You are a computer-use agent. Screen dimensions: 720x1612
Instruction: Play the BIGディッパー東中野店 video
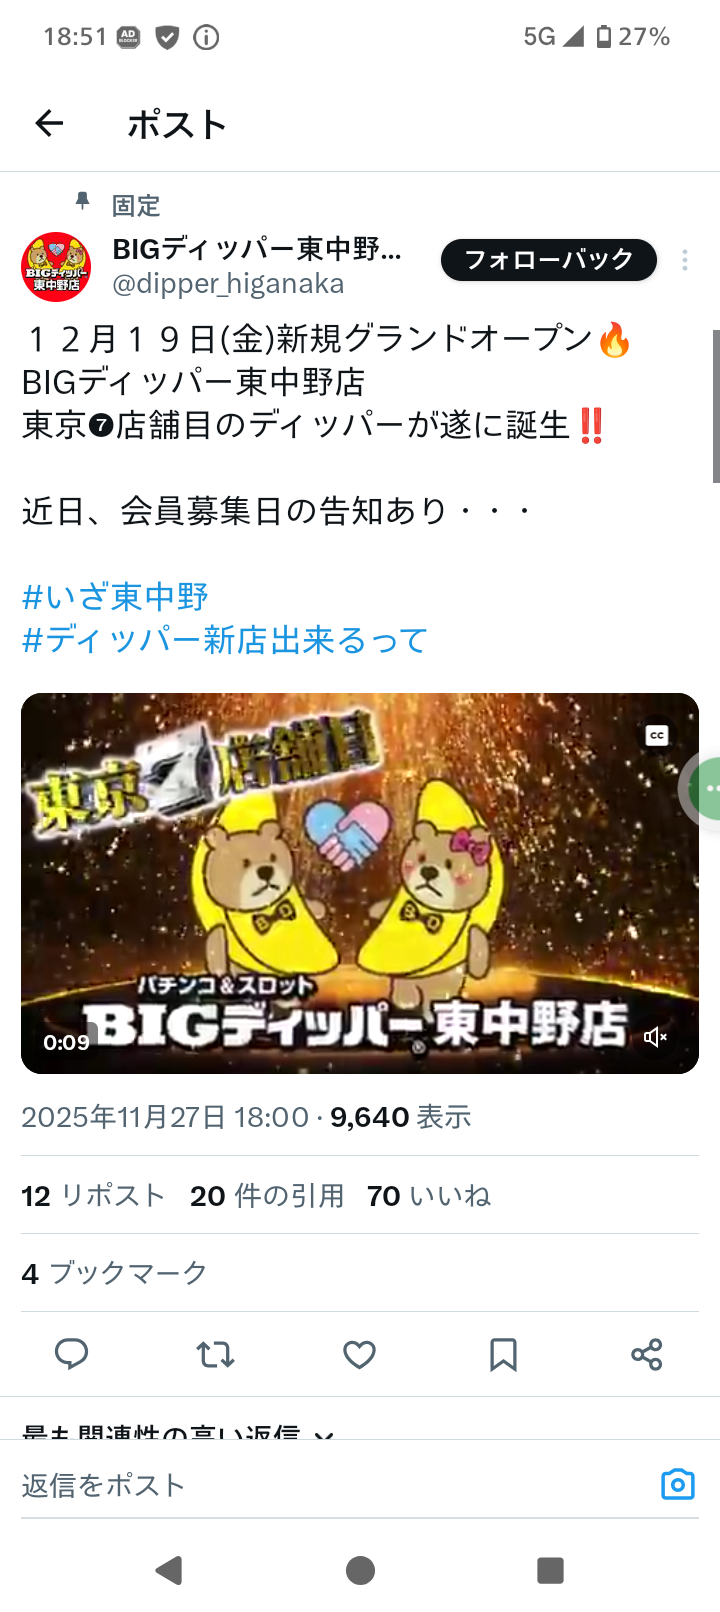[x=360, y=883]
